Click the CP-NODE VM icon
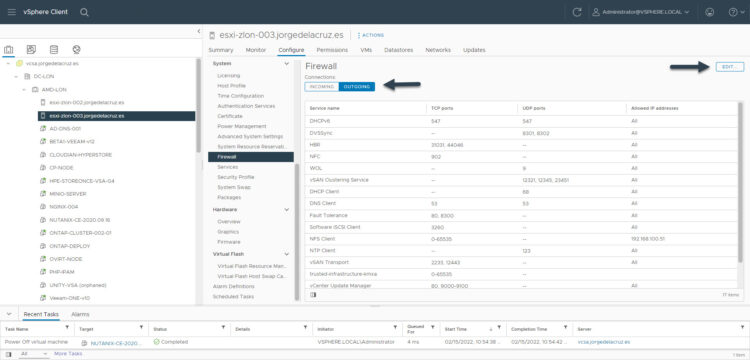The width and height of the screenshot is (750, 360). pyautogui.click(x=43, y=168)
